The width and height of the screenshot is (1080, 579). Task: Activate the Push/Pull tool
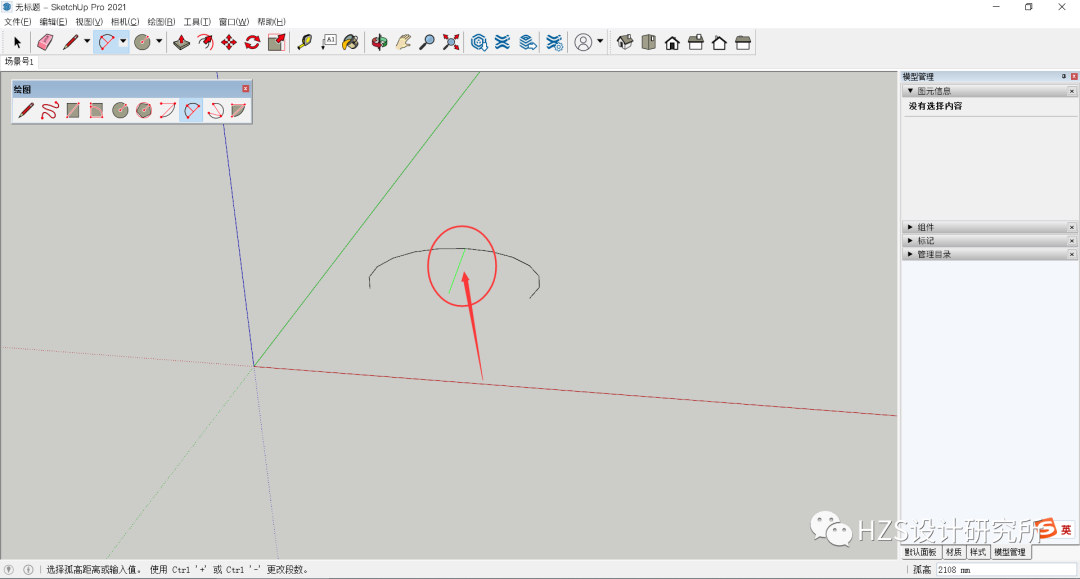coord(182,41)
